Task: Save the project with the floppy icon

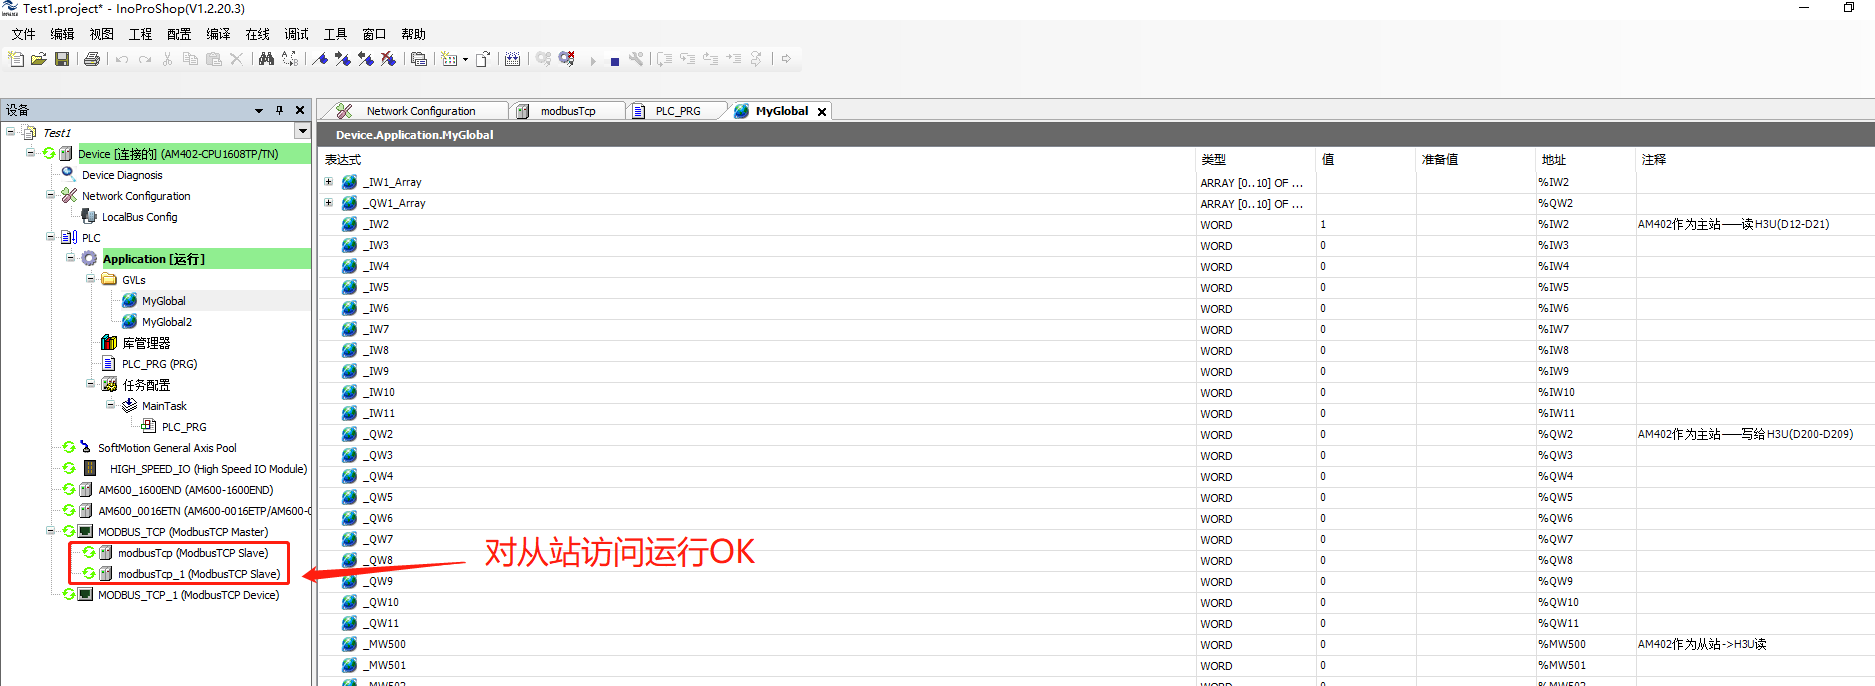Action: point(62,59)
